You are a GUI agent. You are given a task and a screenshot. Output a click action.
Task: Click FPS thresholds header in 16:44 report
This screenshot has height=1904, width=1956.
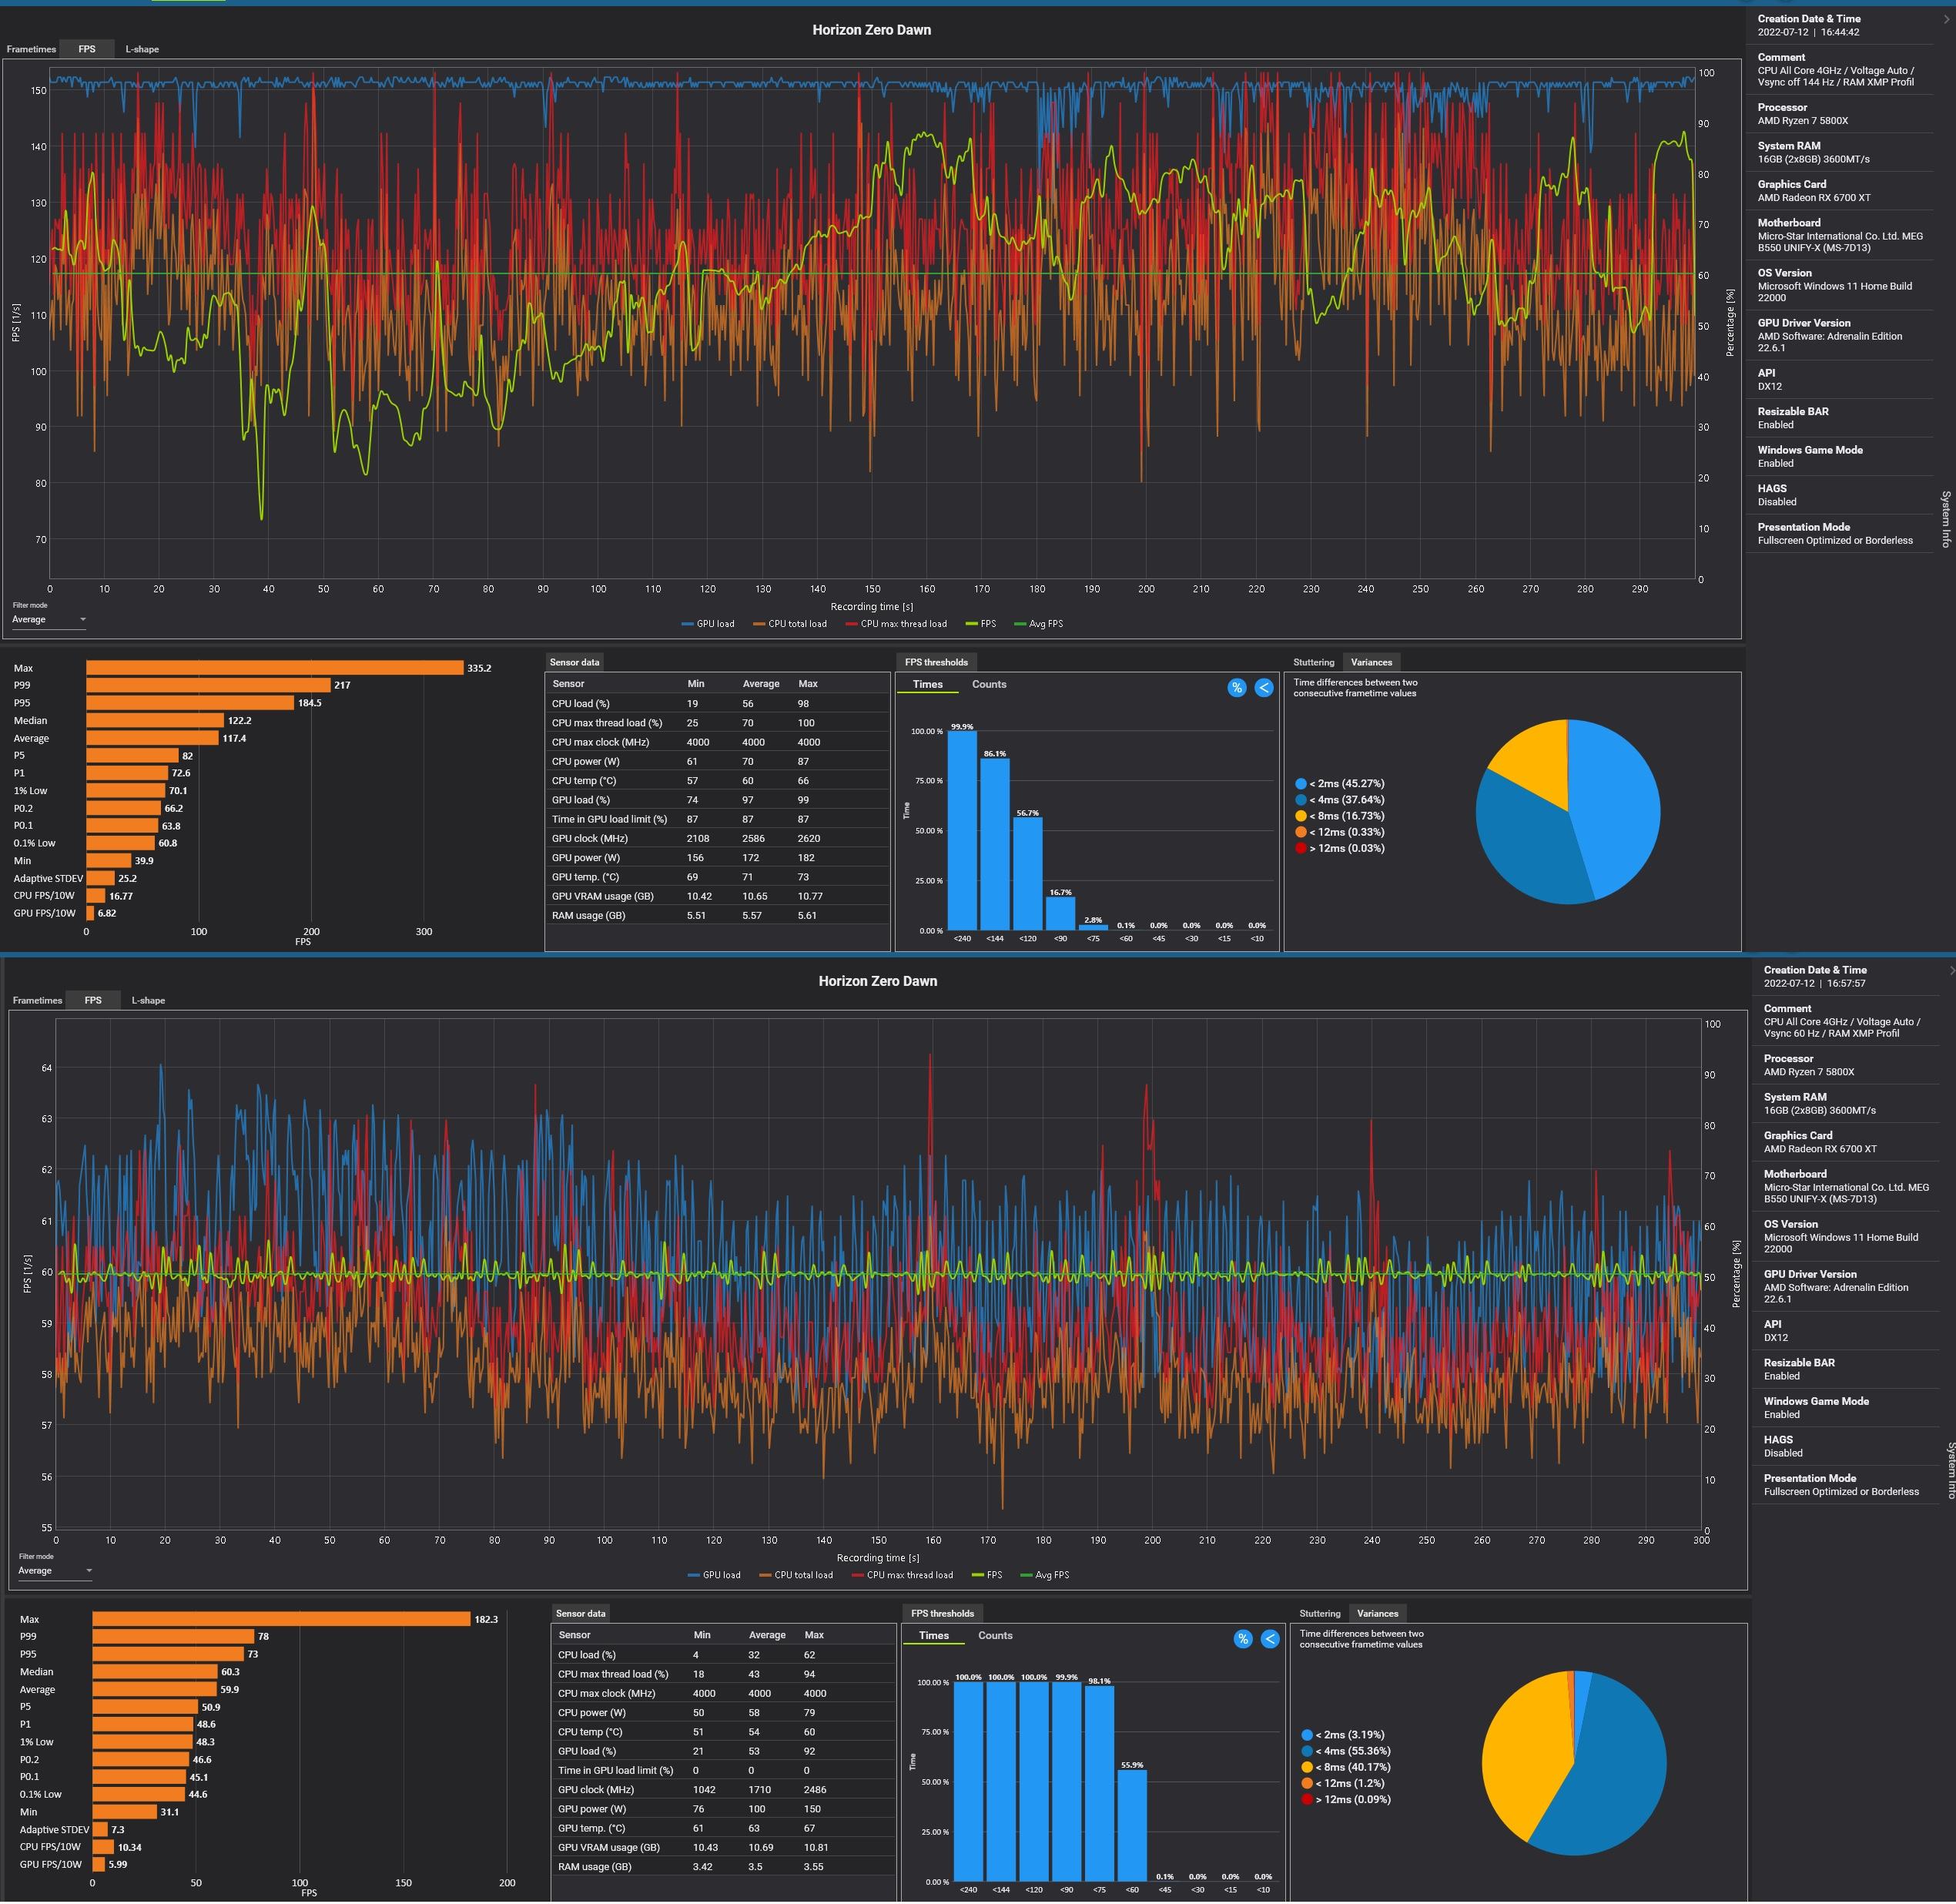(936, 662)
